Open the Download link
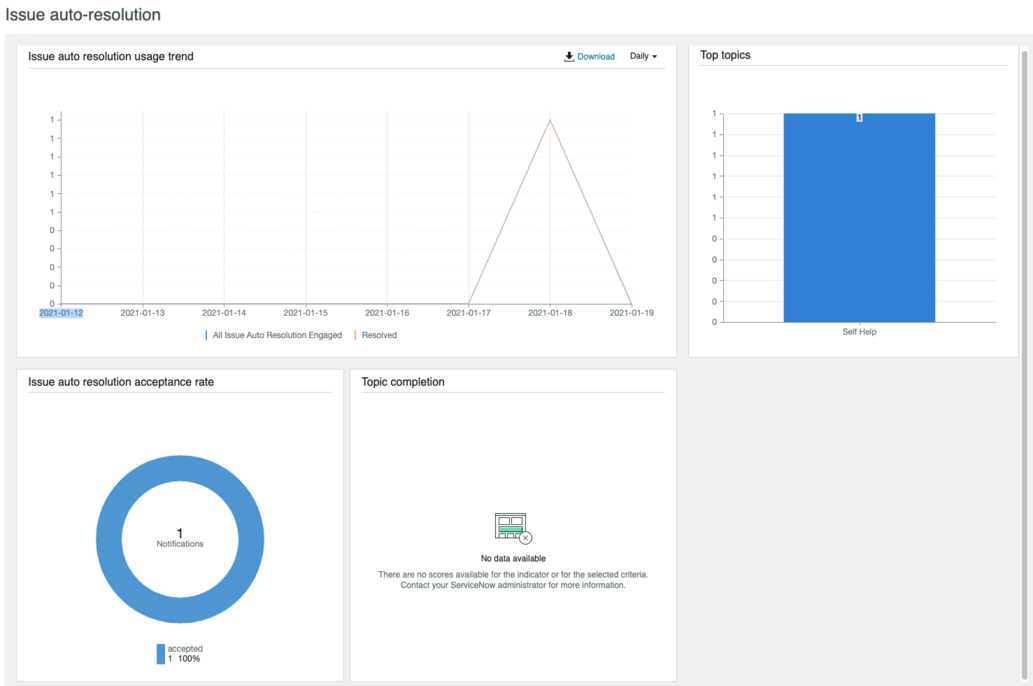The height and width of the screenshot is (686, 1033). 596,57
